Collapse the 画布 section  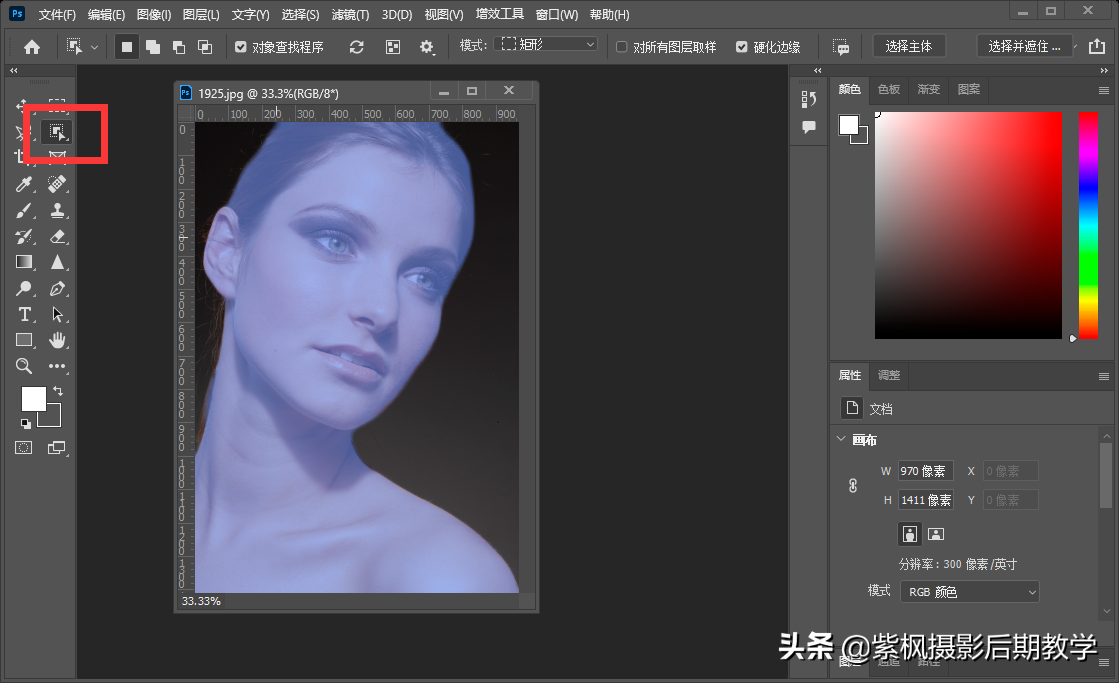pyautogui.click(x=841, y=439)
